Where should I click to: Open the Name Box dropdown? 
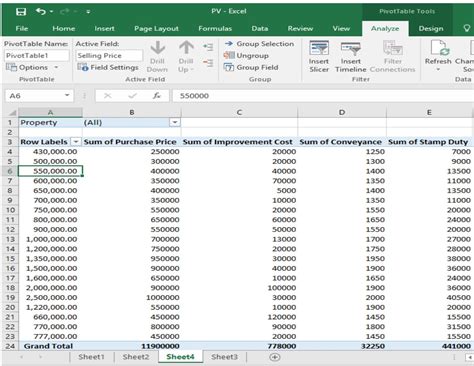coord(67,96)
